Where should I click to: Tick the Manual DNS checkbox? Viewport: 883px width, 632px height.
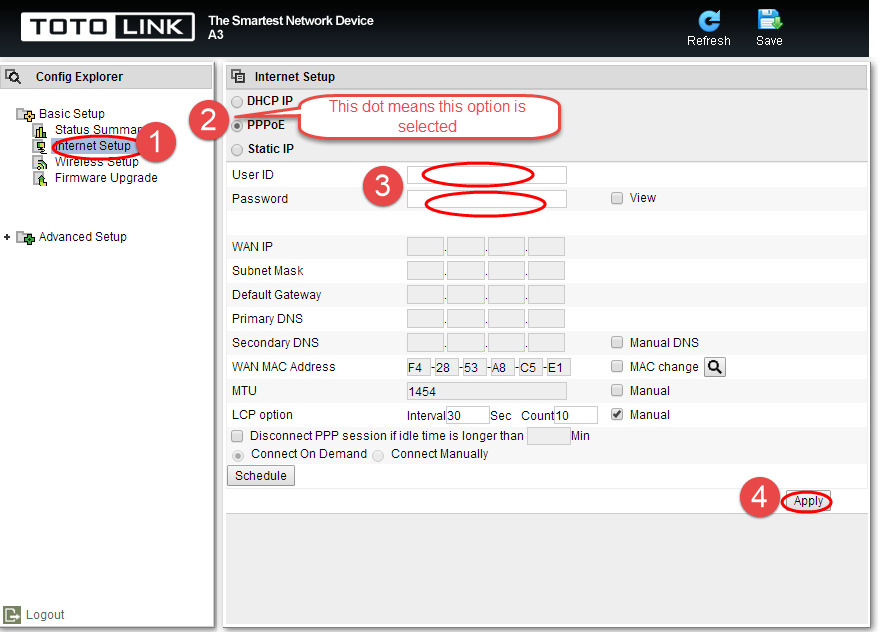617,342
